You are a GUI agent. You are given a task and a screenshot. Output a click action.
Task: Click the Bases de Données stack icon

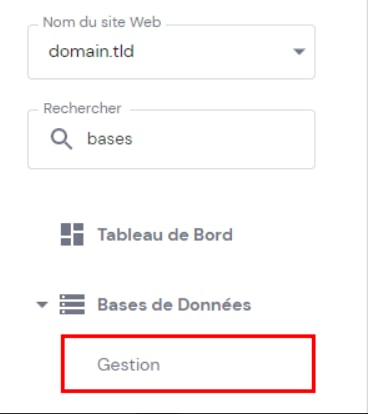(x=72, y=304)
